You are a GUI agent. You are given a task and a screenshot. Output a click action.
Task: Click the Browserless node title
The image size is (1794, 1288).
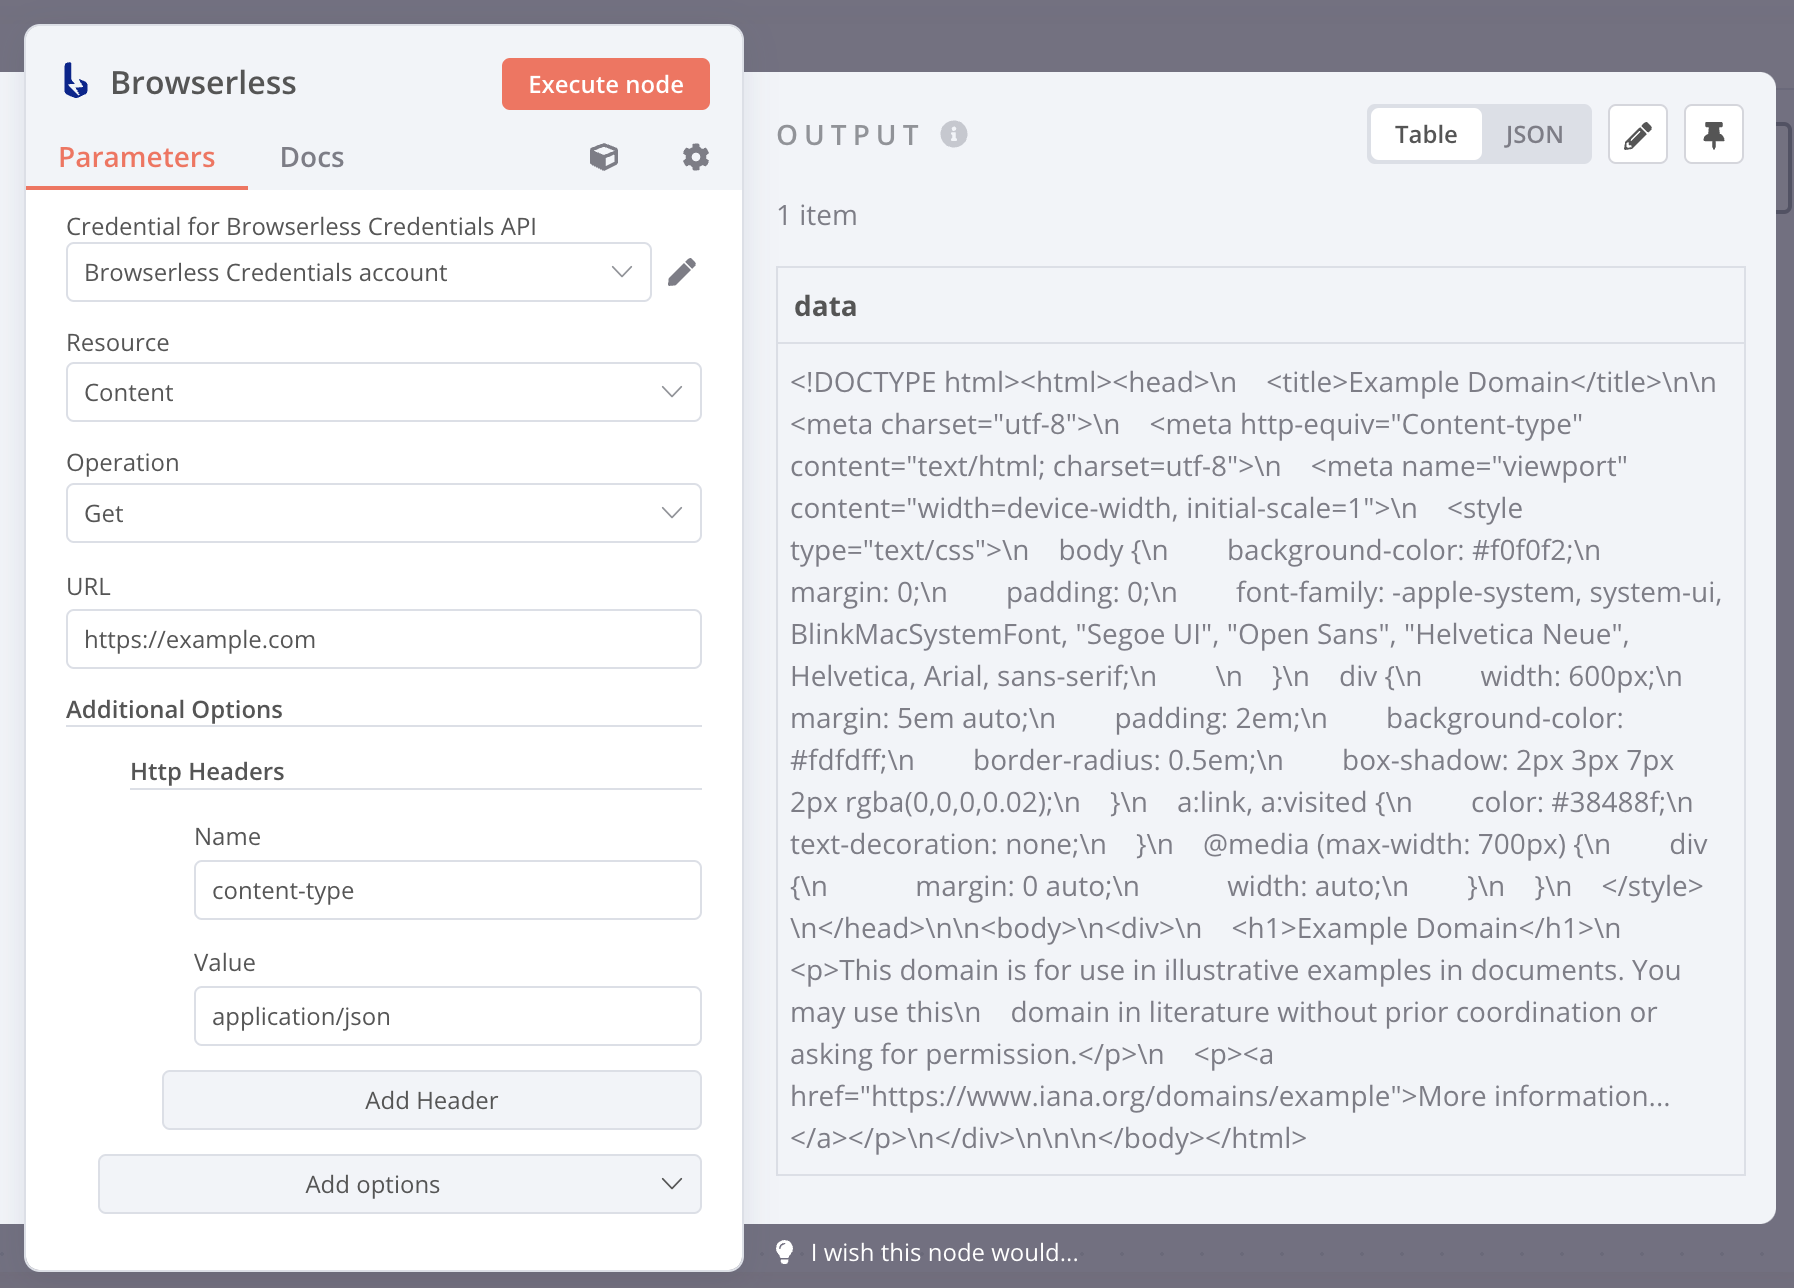coord(203,82)
